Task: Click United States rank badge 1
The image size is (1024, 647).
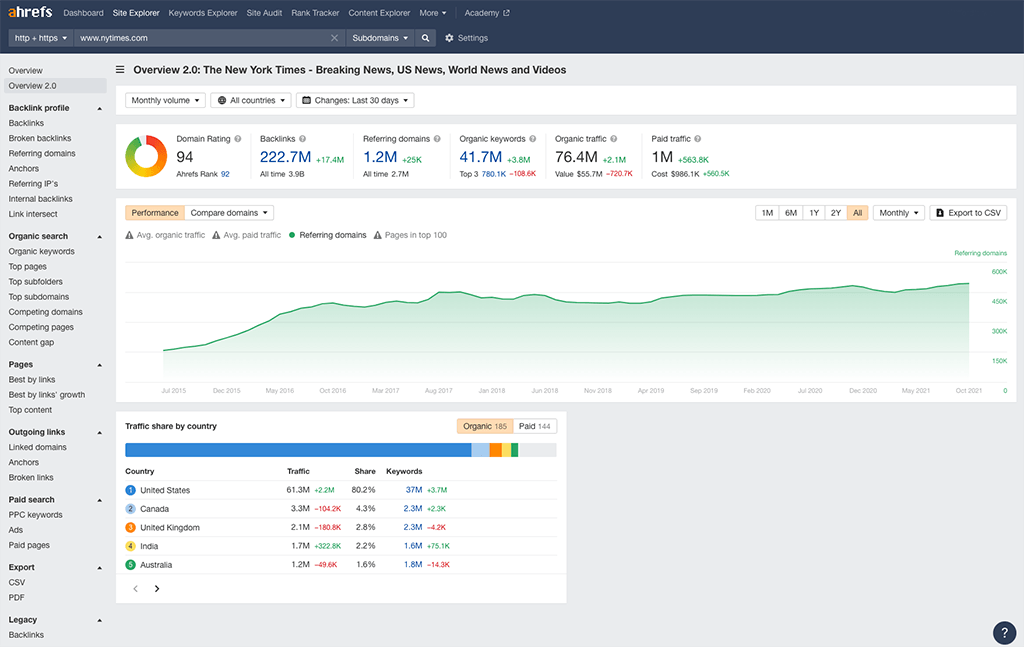Action: click(x=130, y=490)
